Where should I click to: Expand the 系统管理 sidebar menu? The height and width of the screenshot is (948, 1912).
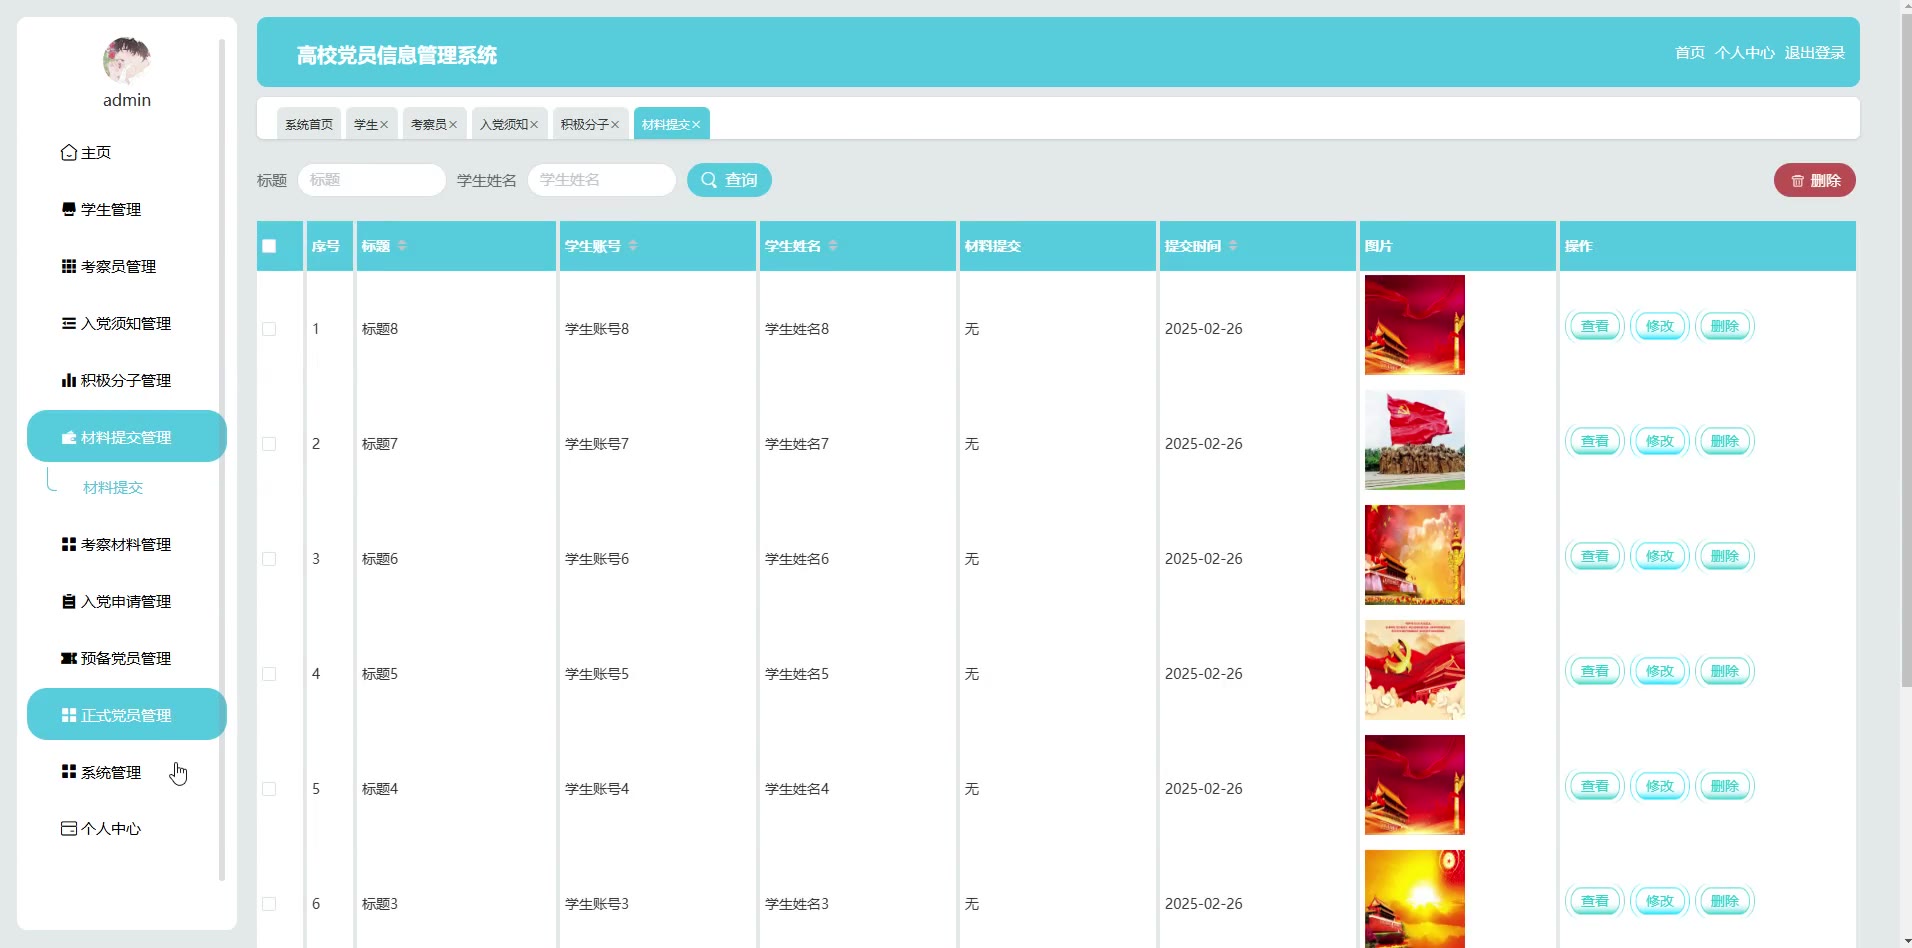[127, 772]
